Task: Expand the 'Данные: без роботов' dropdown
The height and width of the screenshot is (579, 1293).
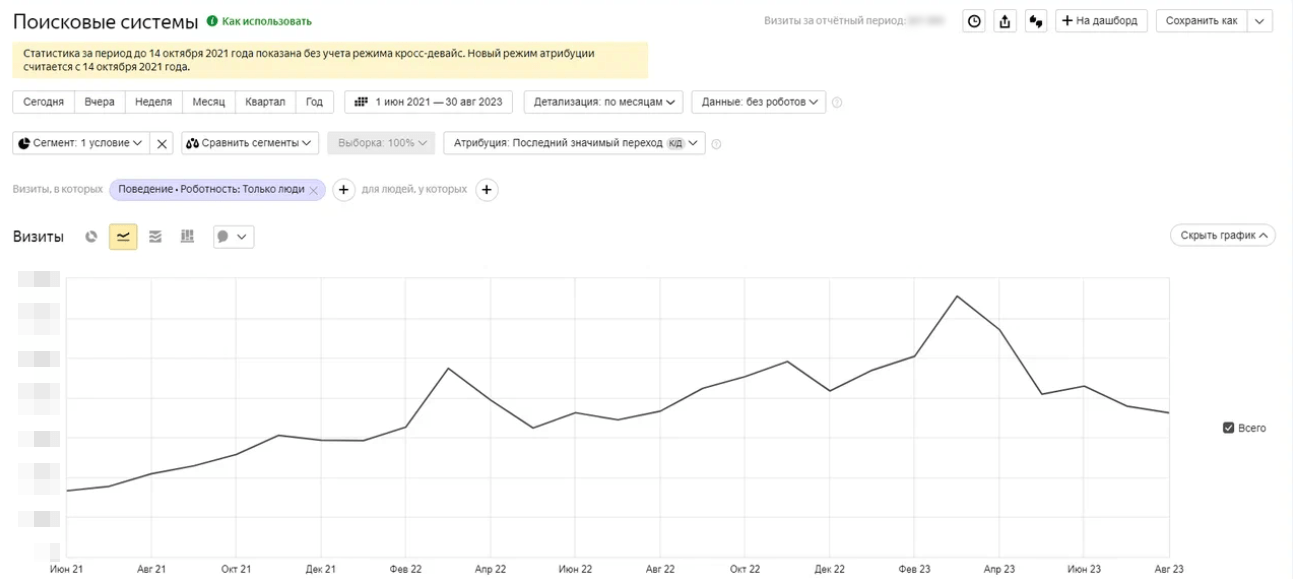Action: [x=758, y=102]
